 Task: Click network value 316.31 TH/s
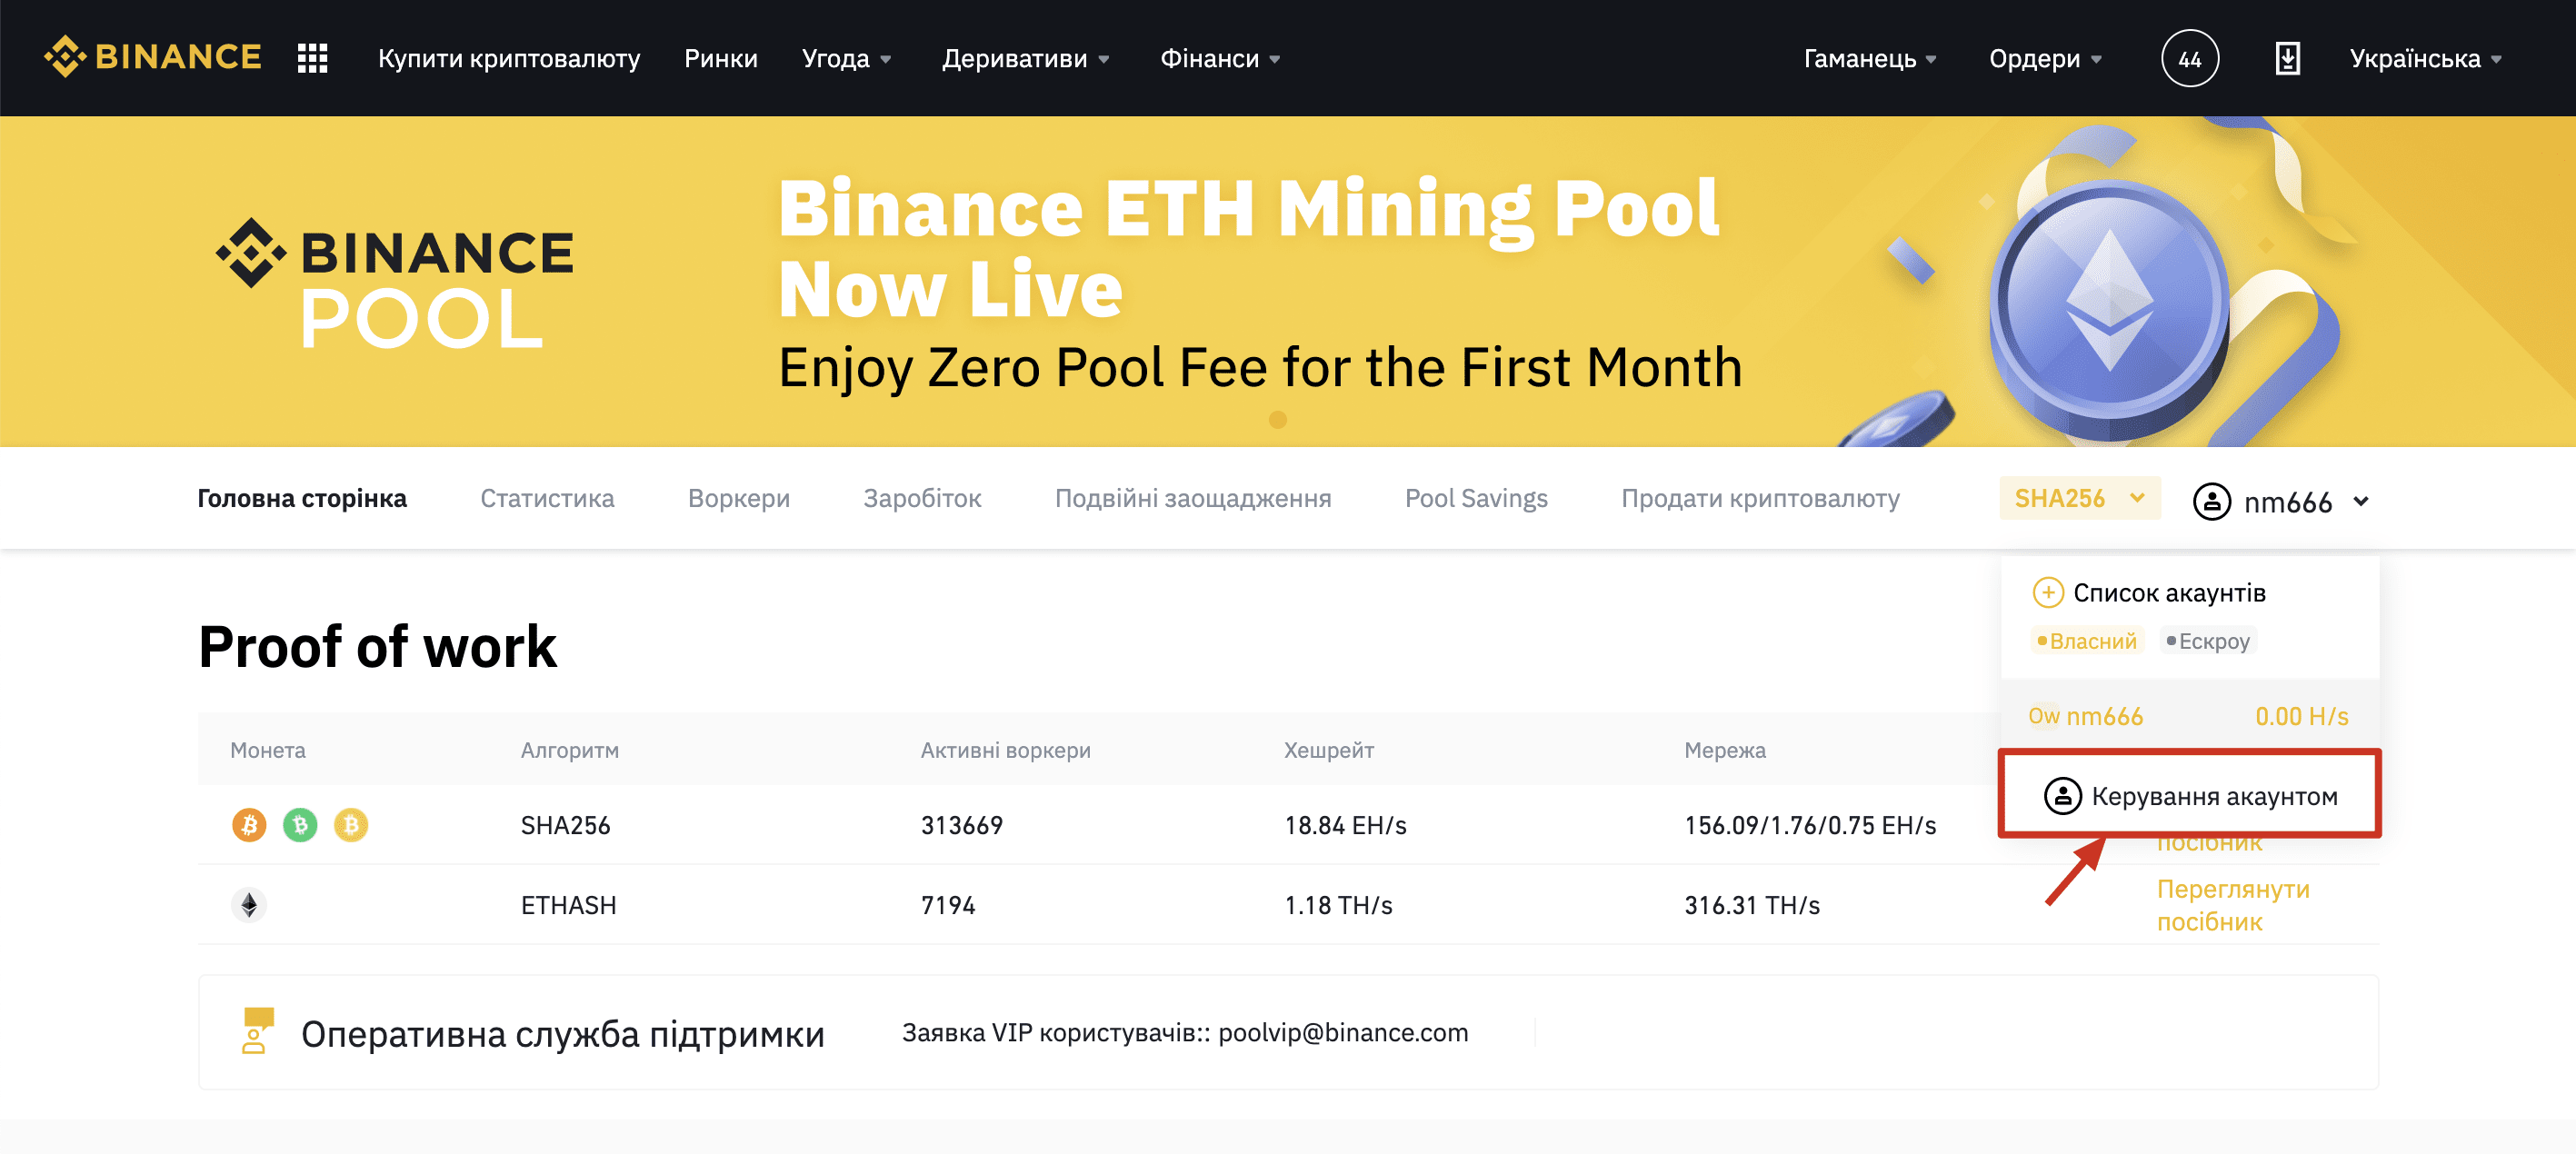(x=1751, y=905)
